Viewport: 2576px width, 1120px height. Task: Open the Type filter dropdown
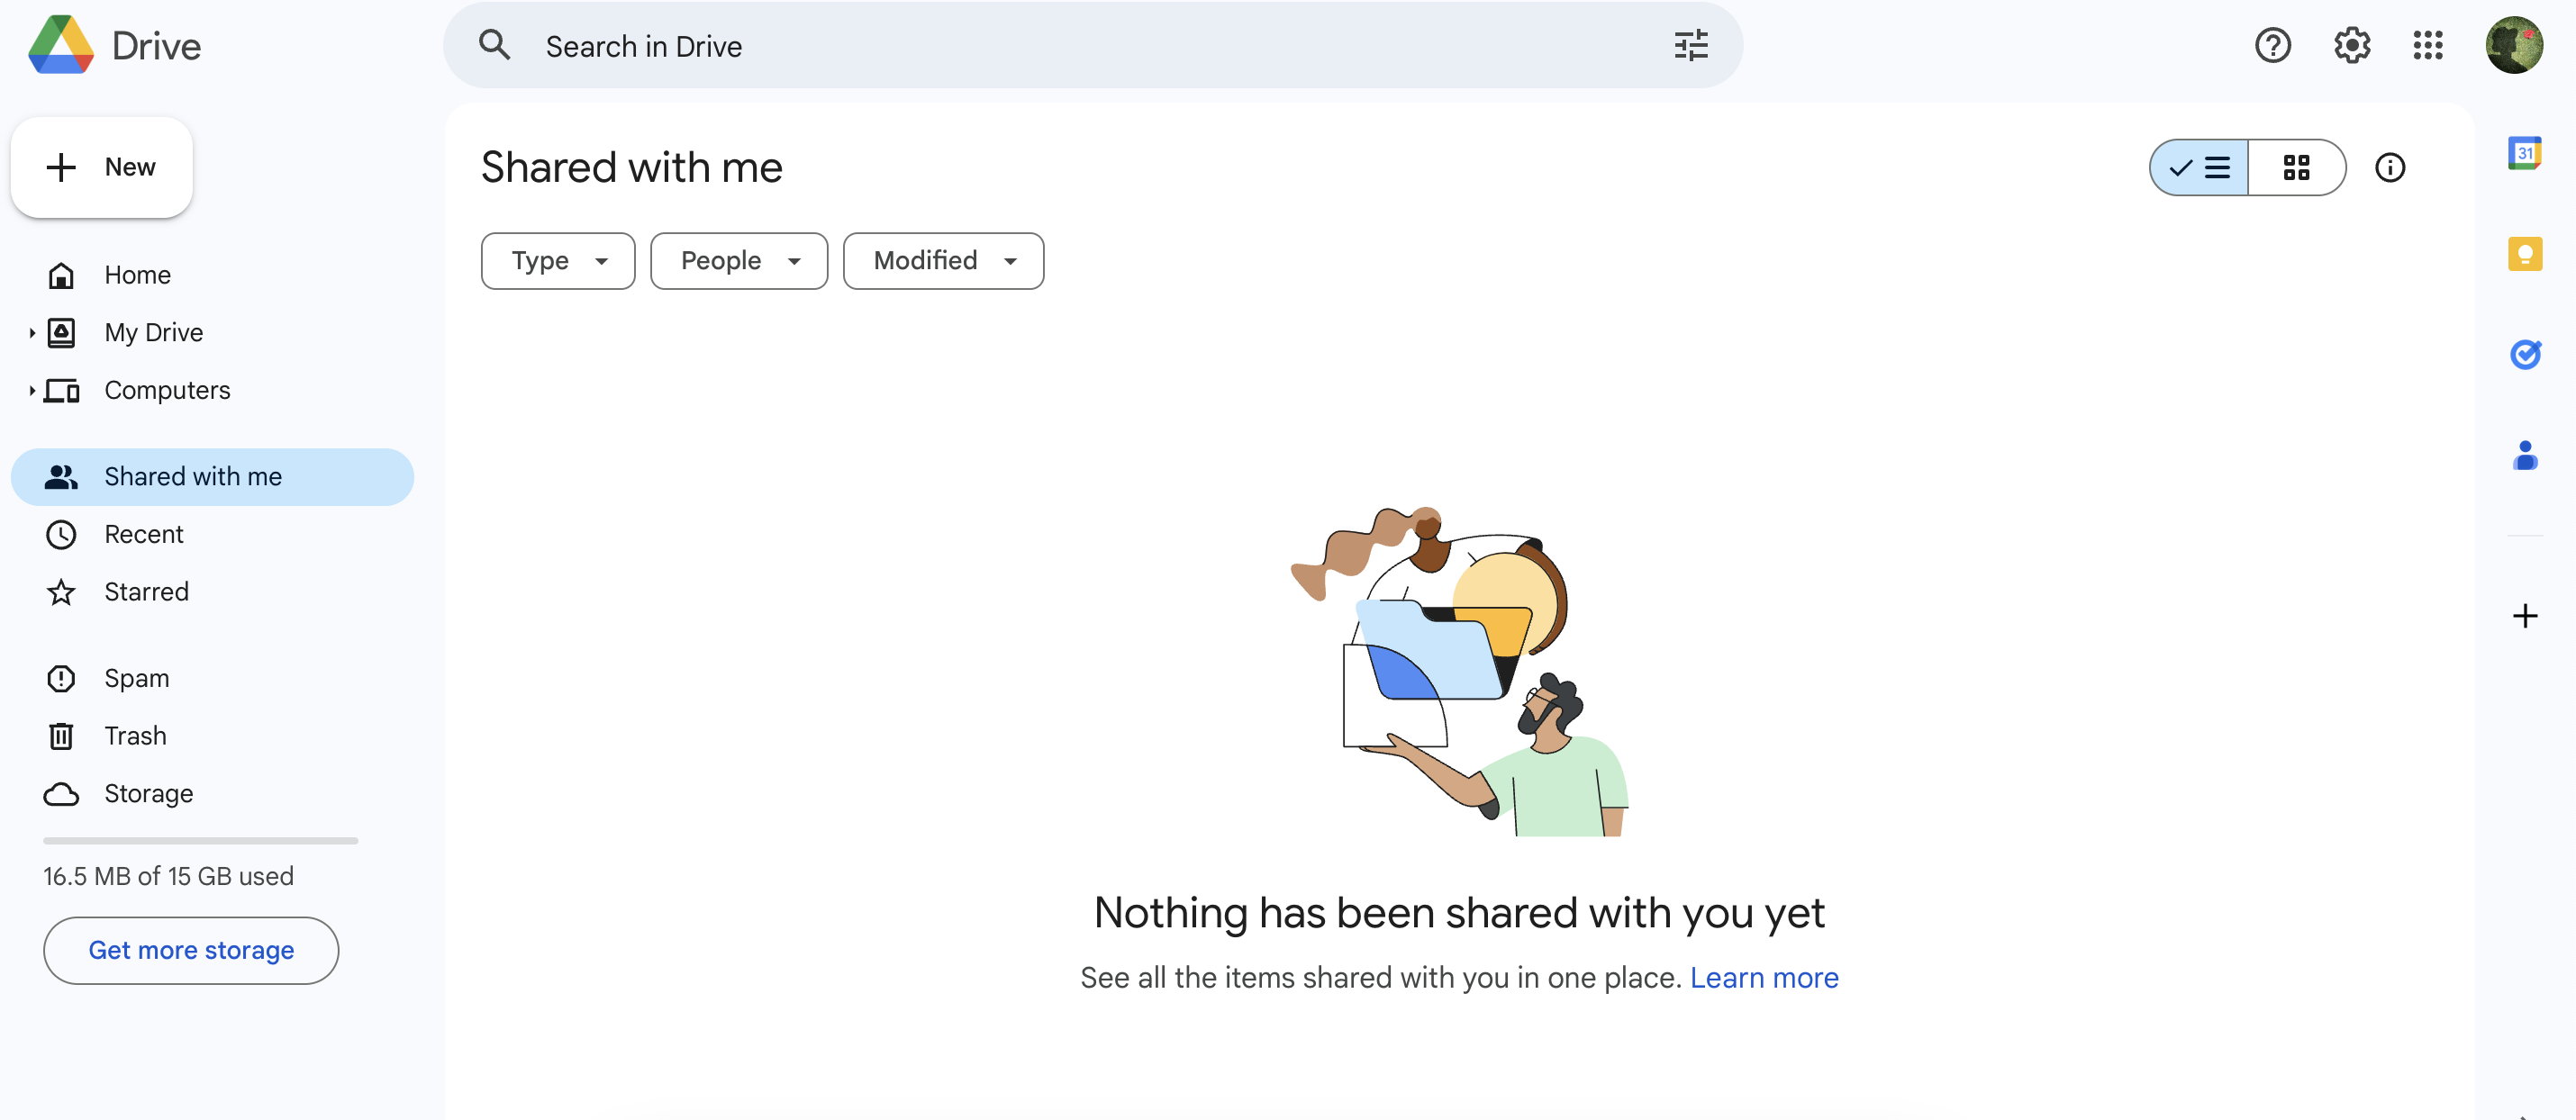coord(558,261)
